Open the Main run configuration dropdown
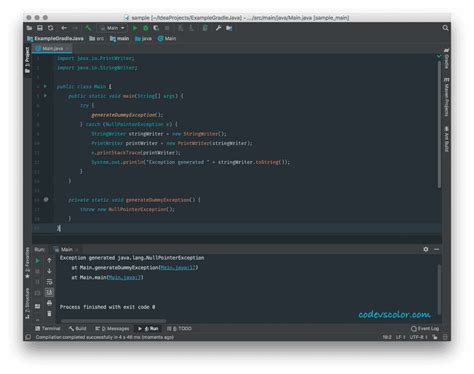Screen dimensions: 474x374 [x=112, y=28]
